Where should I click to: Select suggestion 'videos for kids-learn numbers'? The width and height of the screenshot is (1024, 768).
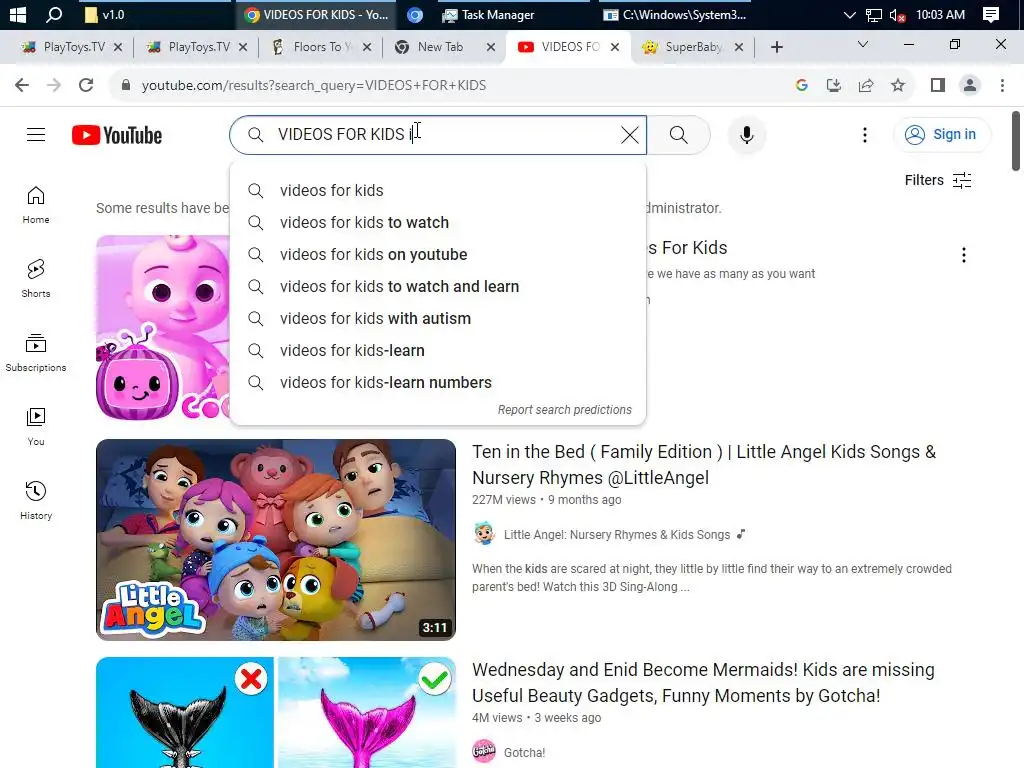(x=438, y=383)
